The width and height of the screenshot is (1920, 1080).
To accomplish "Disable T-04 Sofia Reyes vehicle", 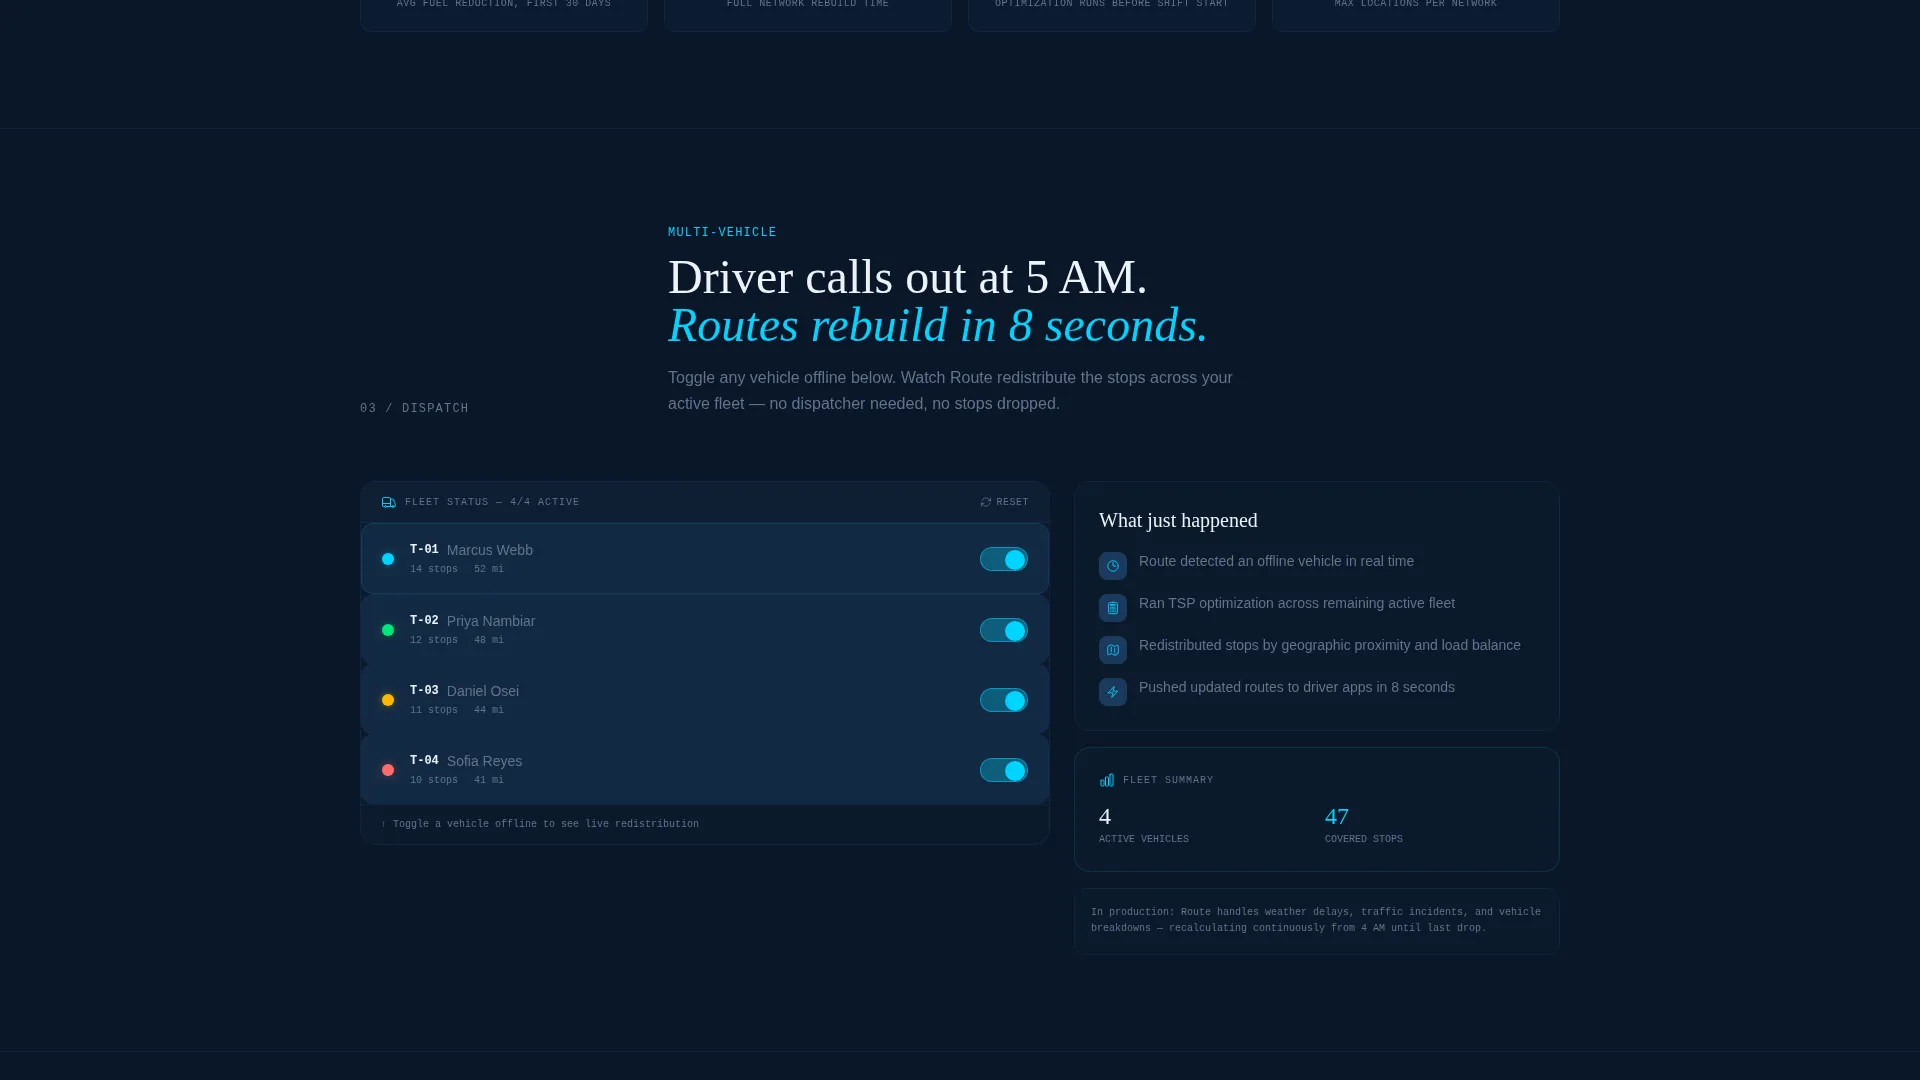I will [1003, 770].
